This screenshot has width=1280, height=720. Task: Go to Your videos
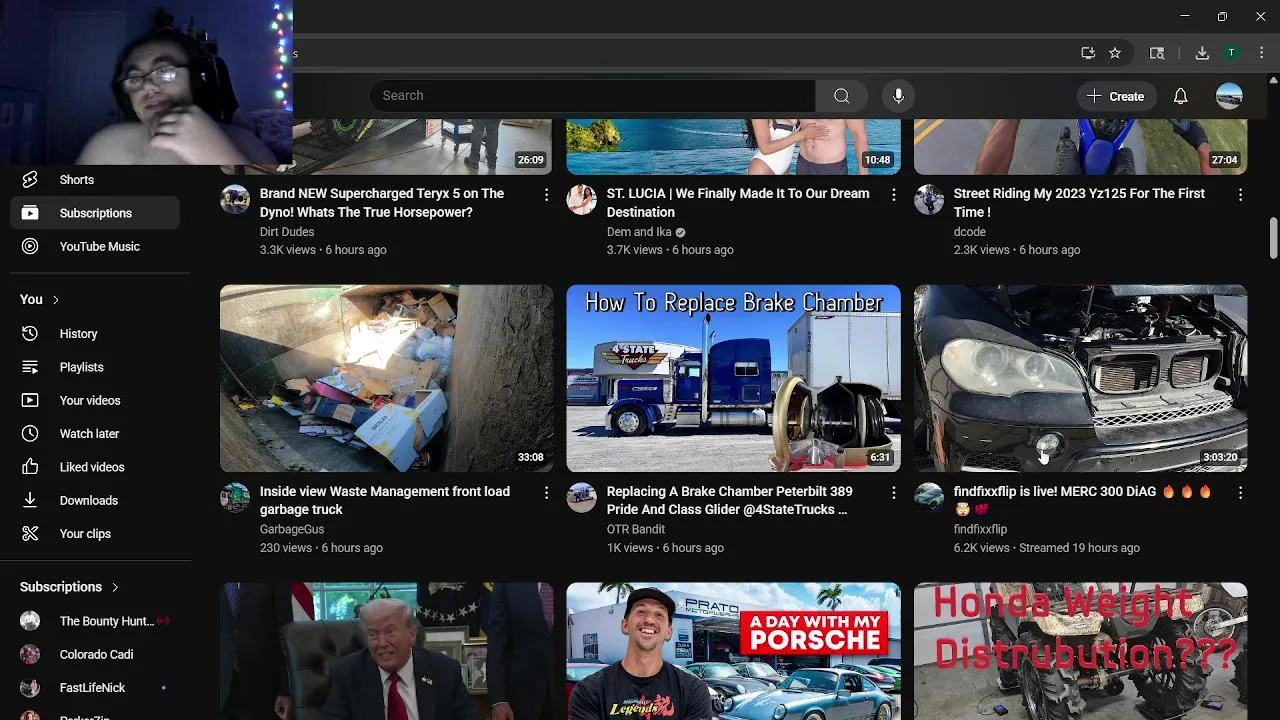click(95, 400)
